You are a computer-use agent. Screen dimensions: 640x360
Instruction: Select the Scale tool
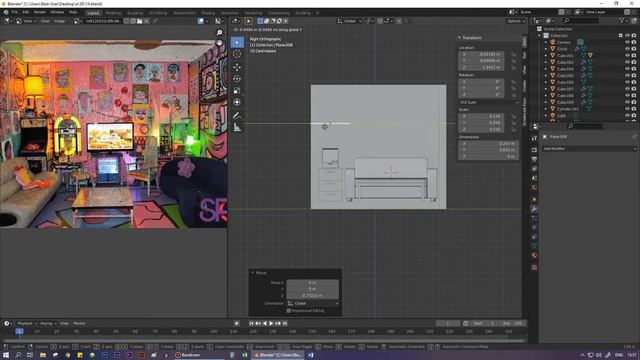[x=237, y=91]
